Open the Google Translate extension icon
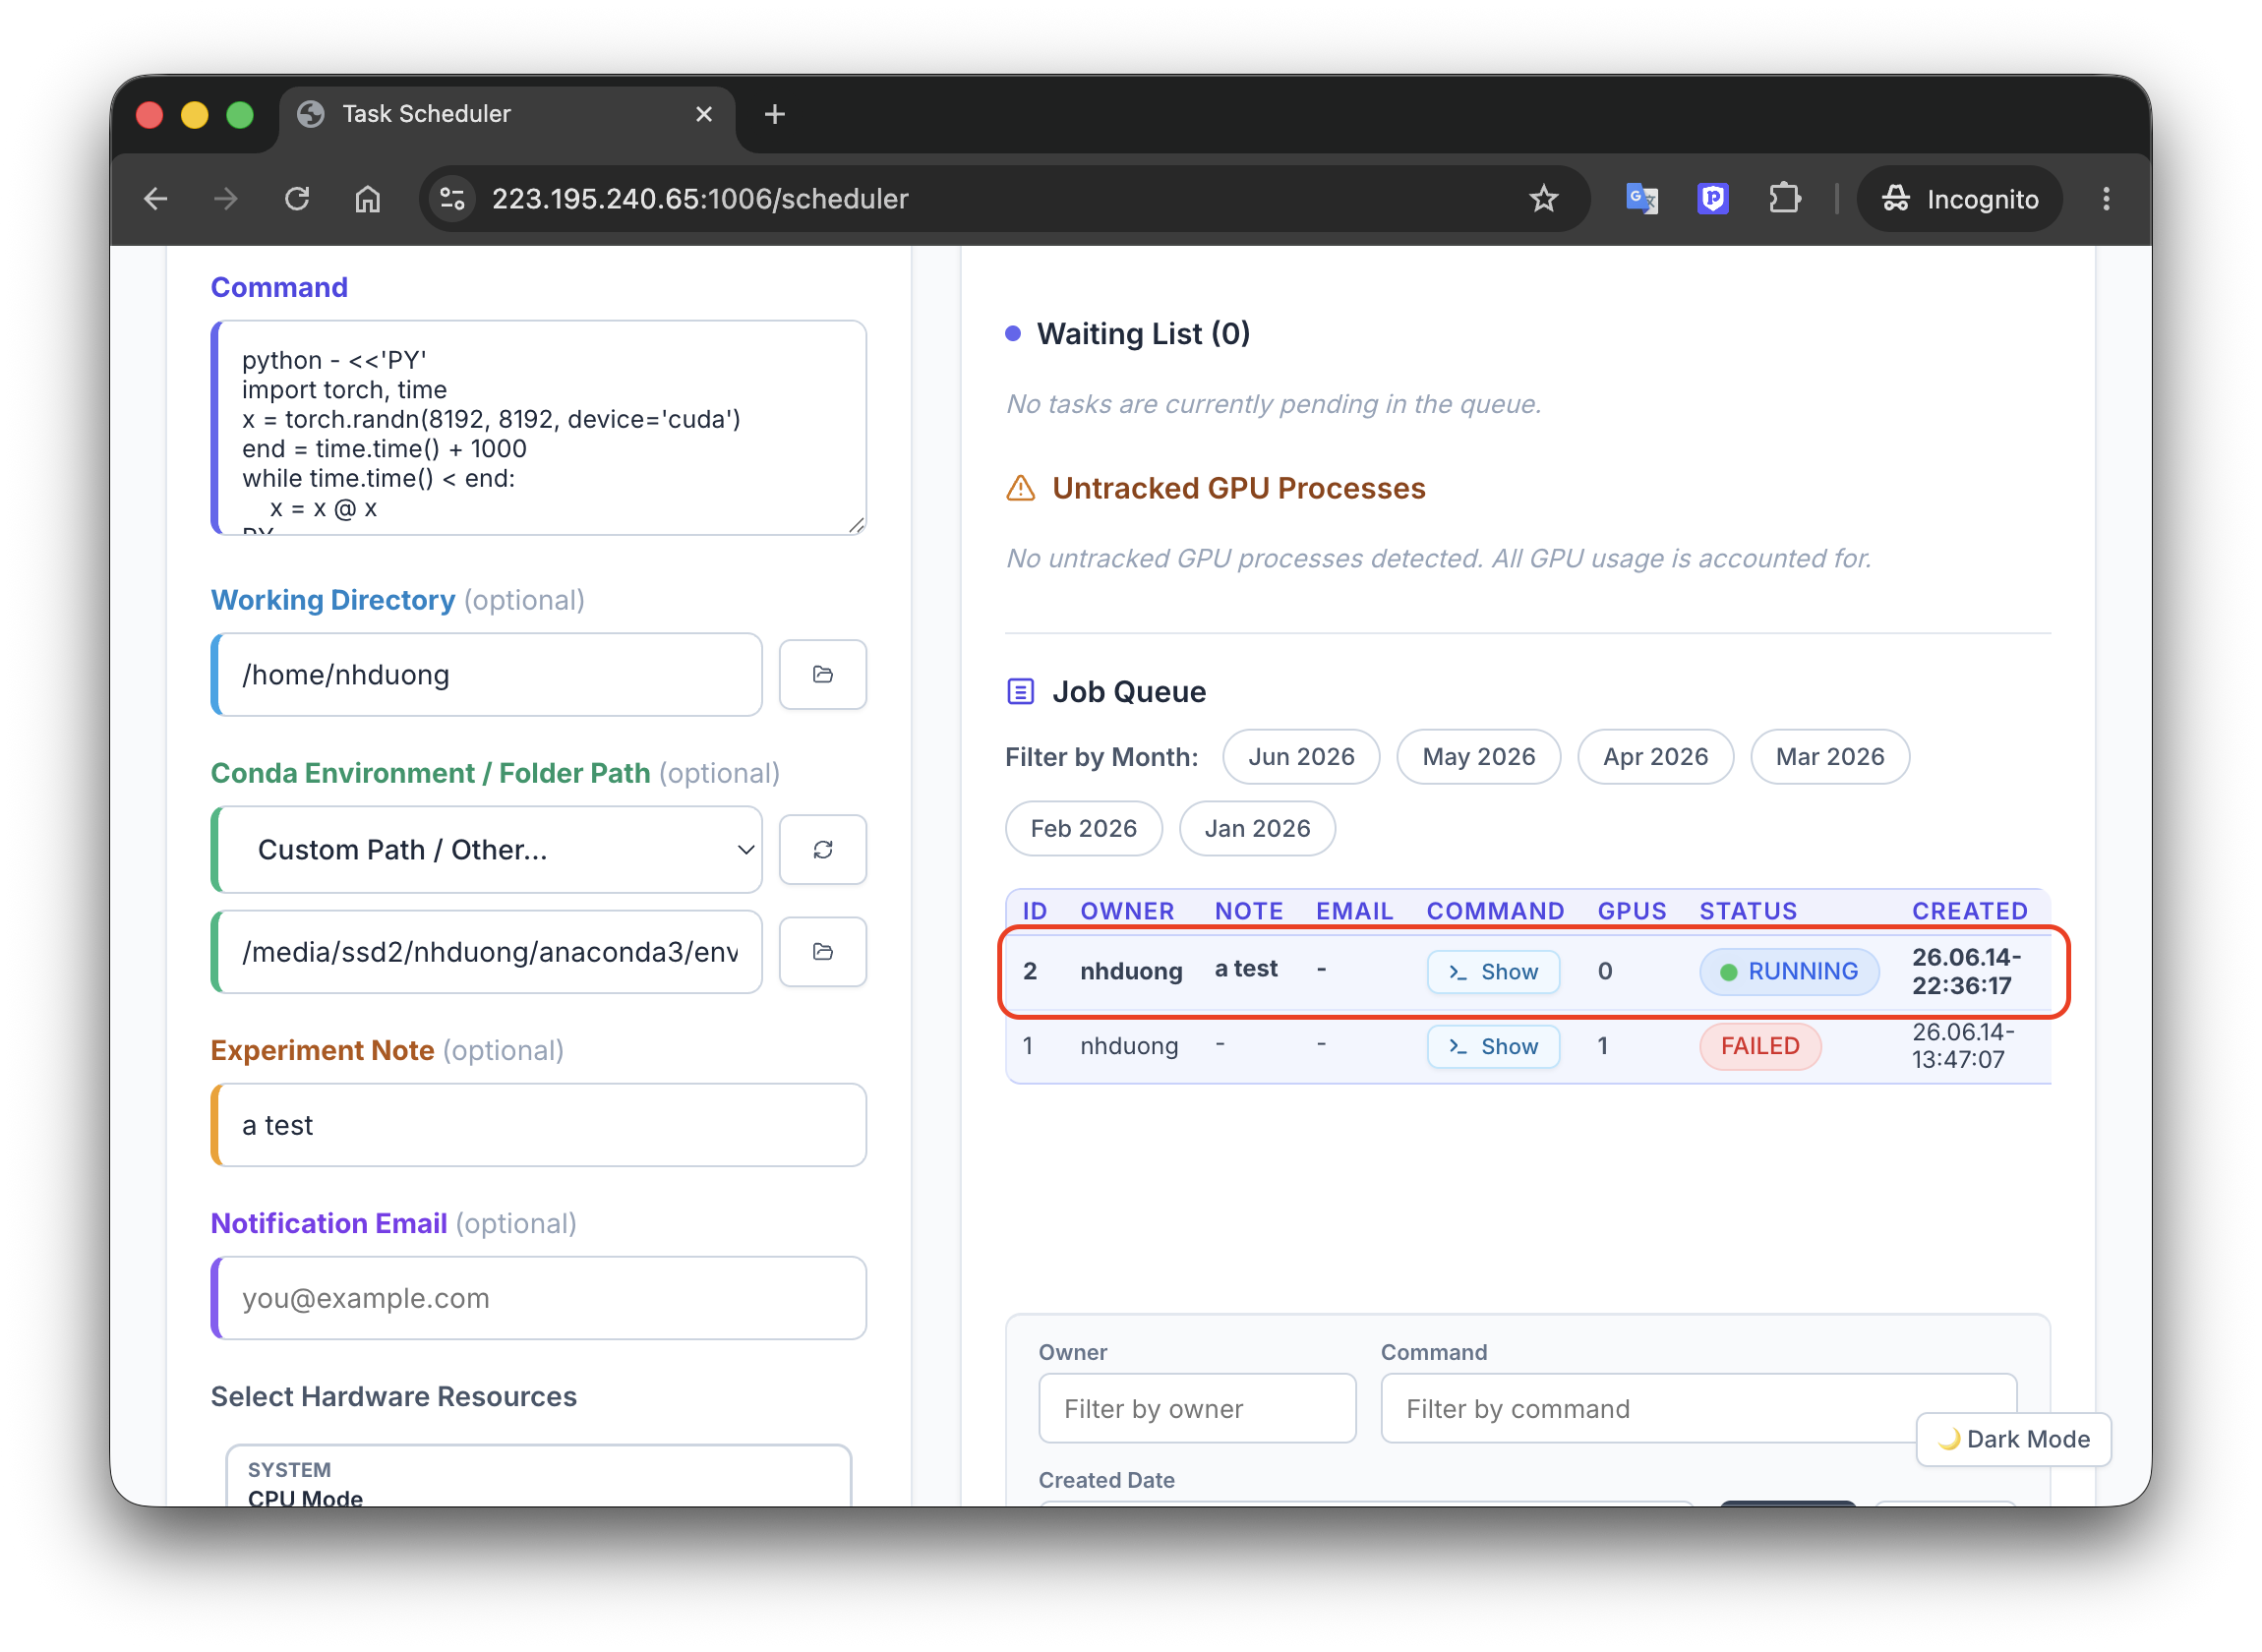Viewport: 2262px width, 1652px height. click(1641, 199)
